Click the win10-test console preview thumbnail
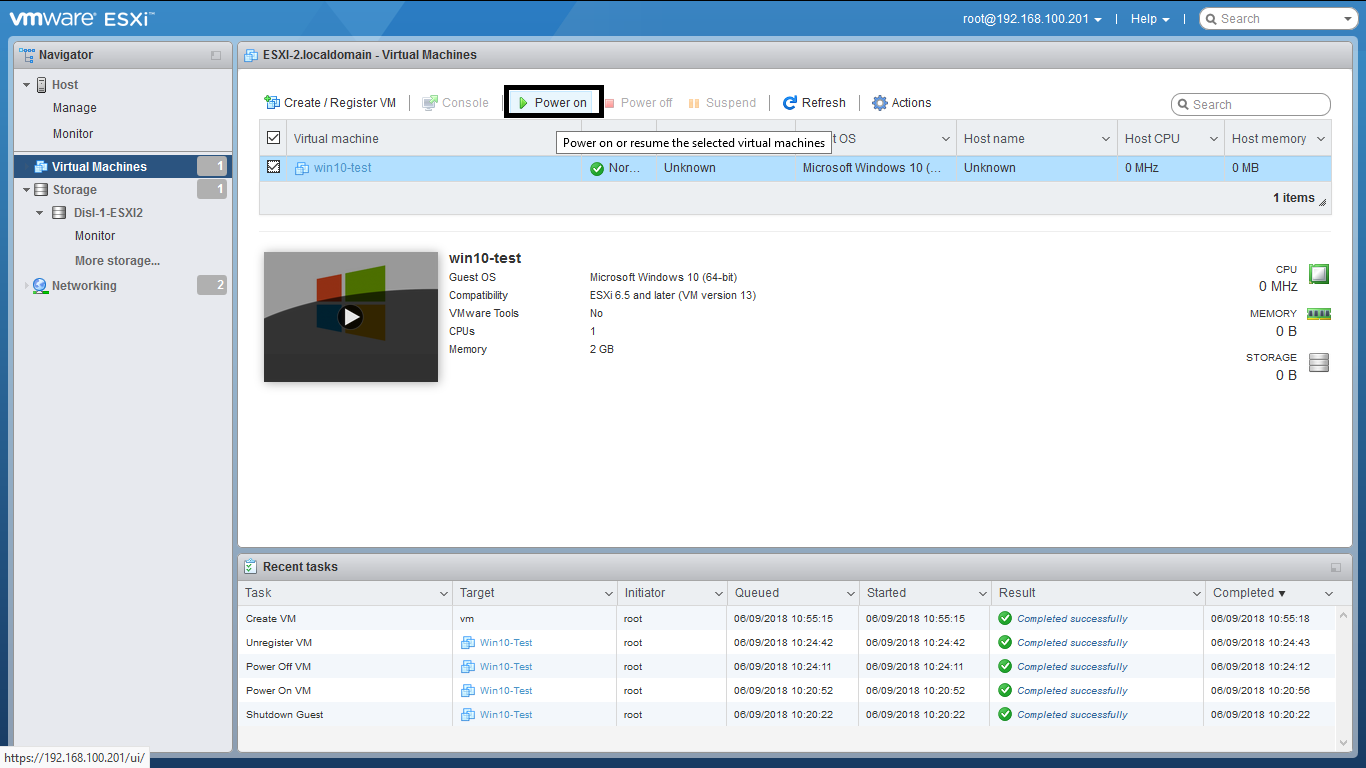 [350, 317]
